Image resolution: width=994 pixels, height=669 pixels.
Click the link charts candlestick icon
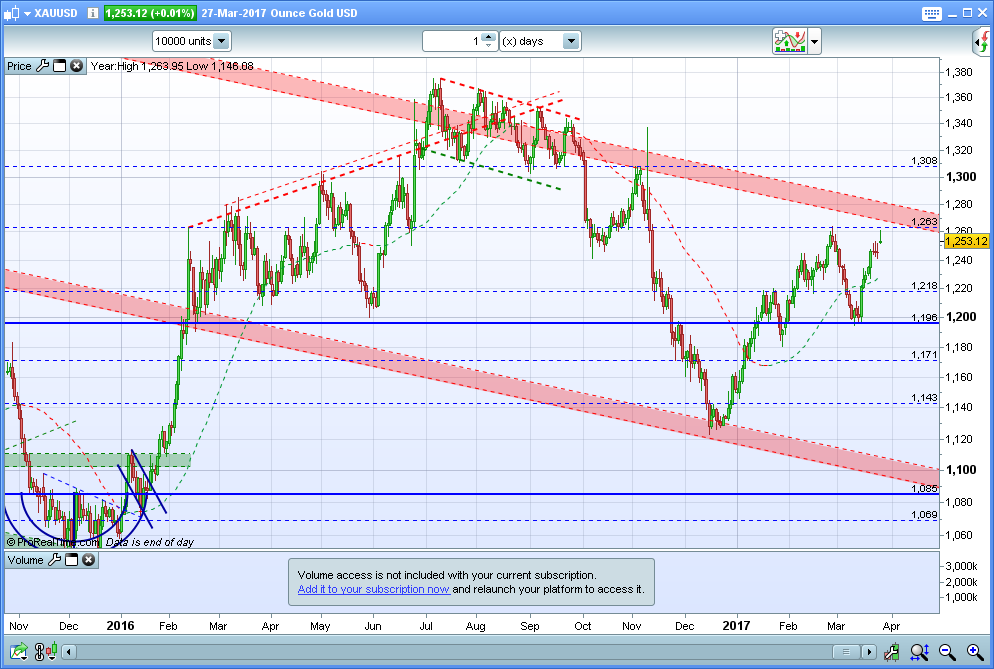(x=46, y=651)
